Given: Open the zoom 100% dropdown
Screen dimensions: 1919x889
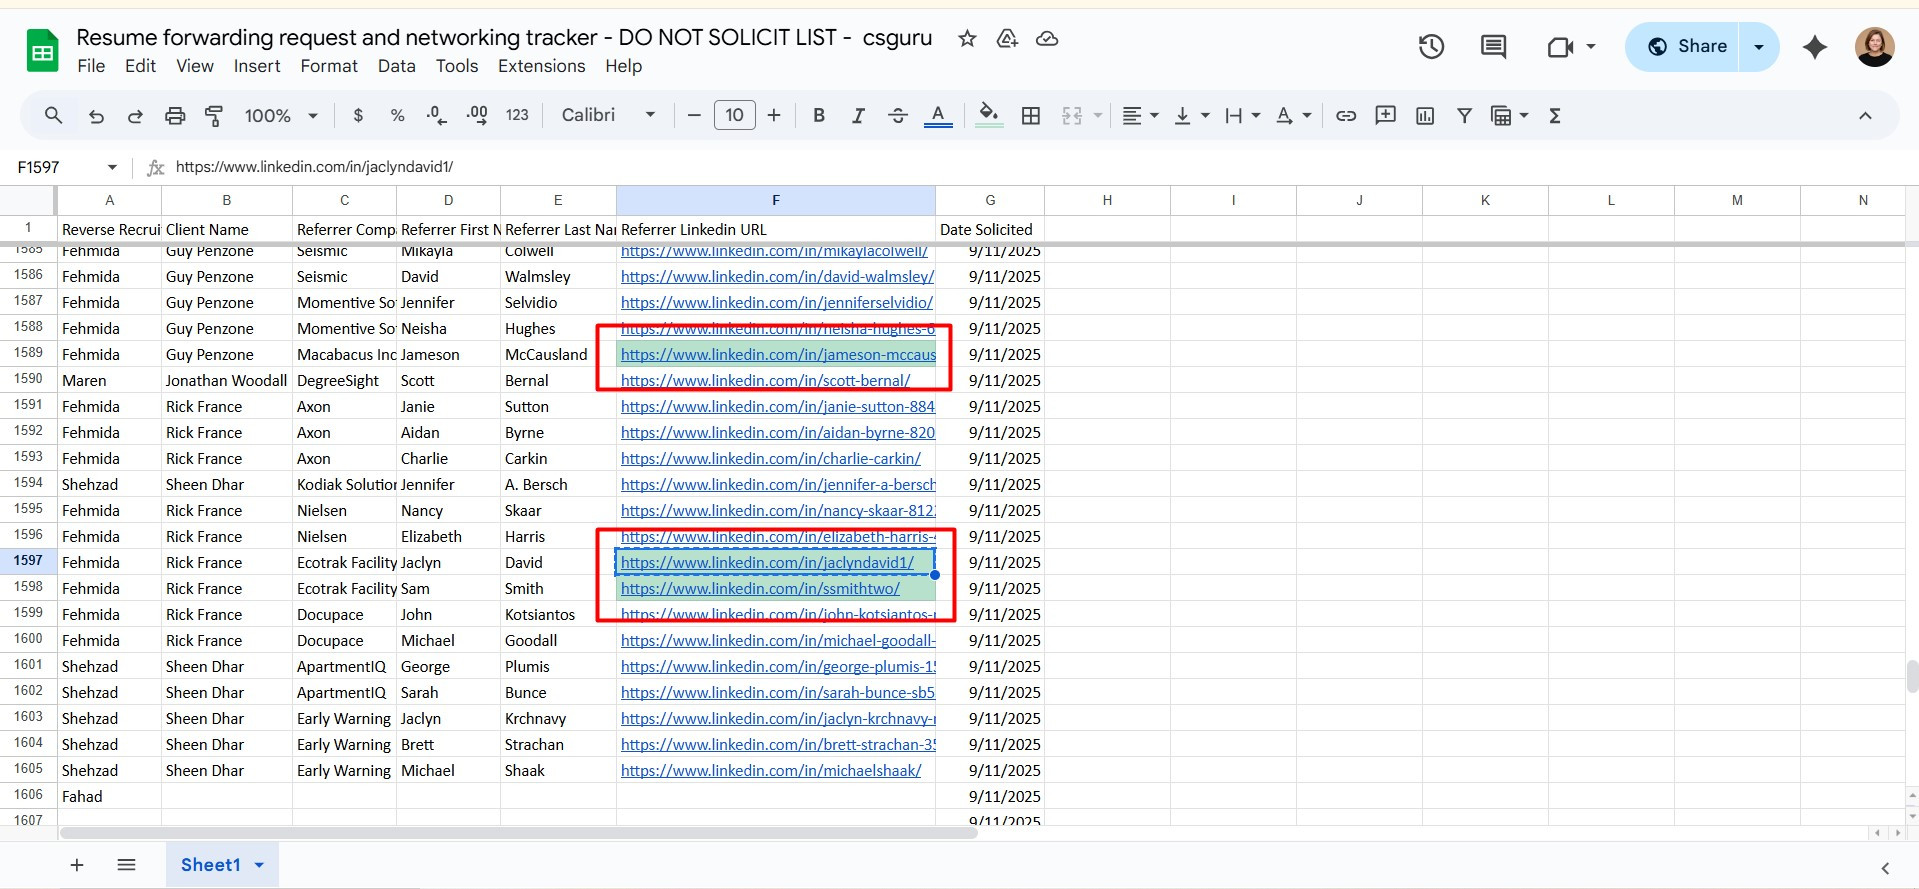Looking at the screenshot, I should tap(281, 115).
